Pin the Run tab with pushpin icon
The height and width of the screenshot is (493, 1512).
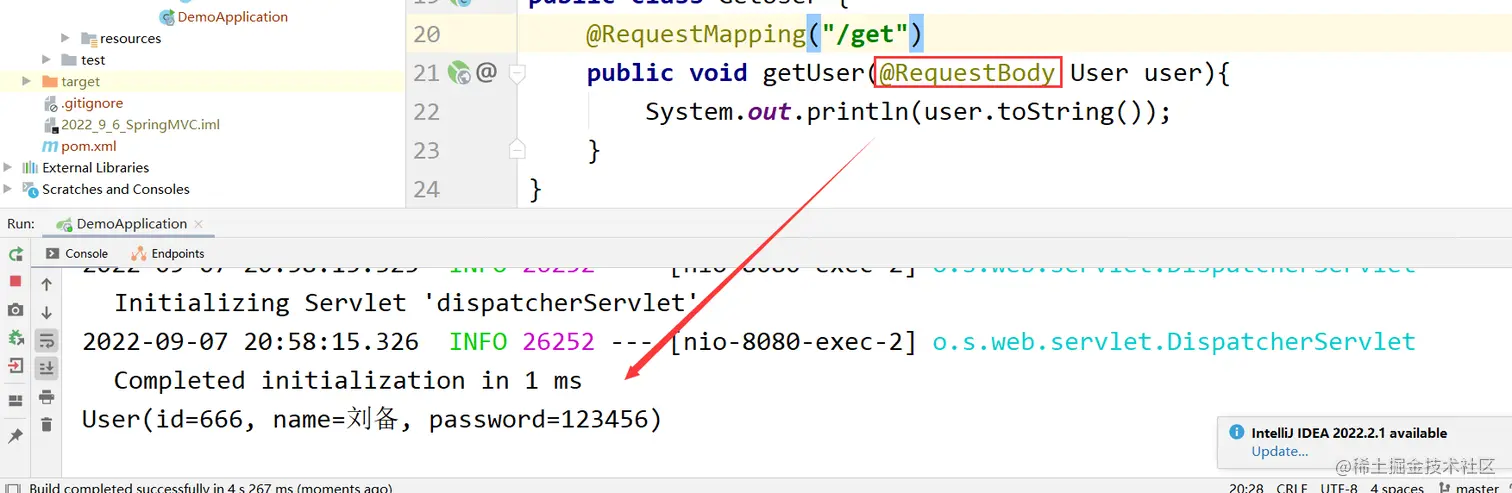(x=16, y=436)
